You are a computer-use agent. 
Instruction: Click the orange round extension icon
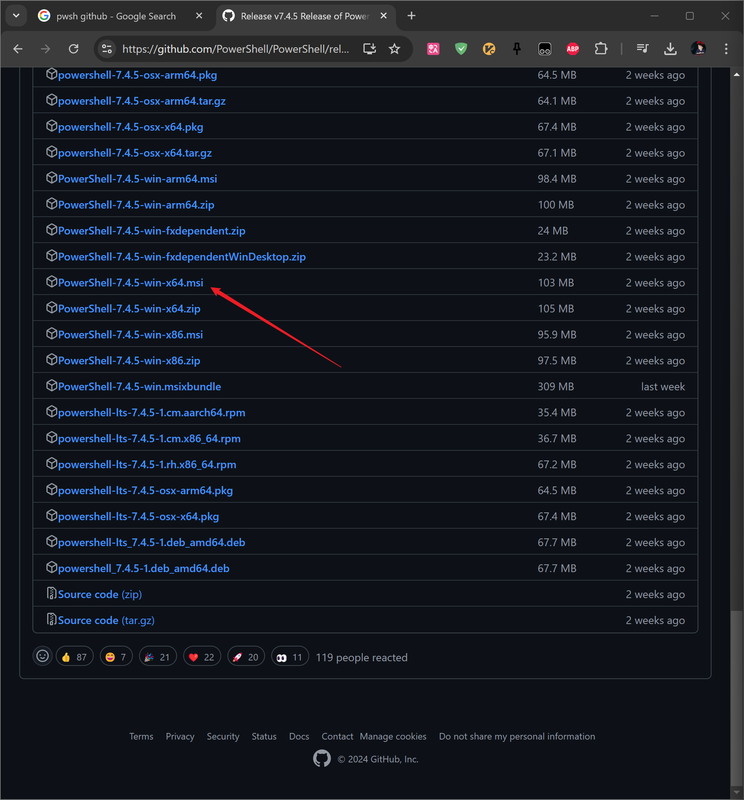coord(489,49)
